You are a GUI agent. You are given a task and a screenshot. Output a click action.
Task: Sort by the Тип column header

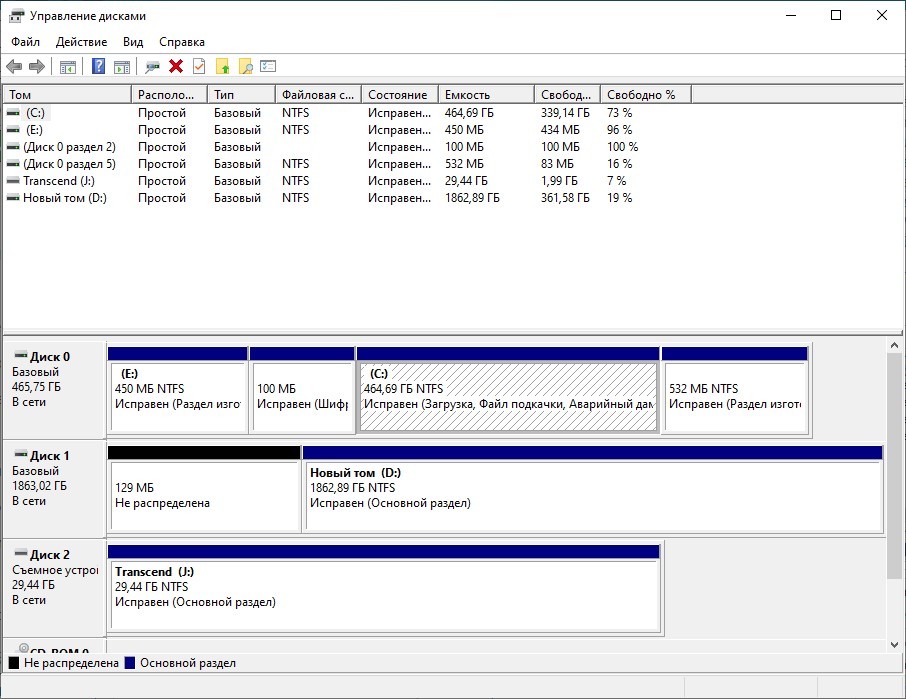[241, 95]
